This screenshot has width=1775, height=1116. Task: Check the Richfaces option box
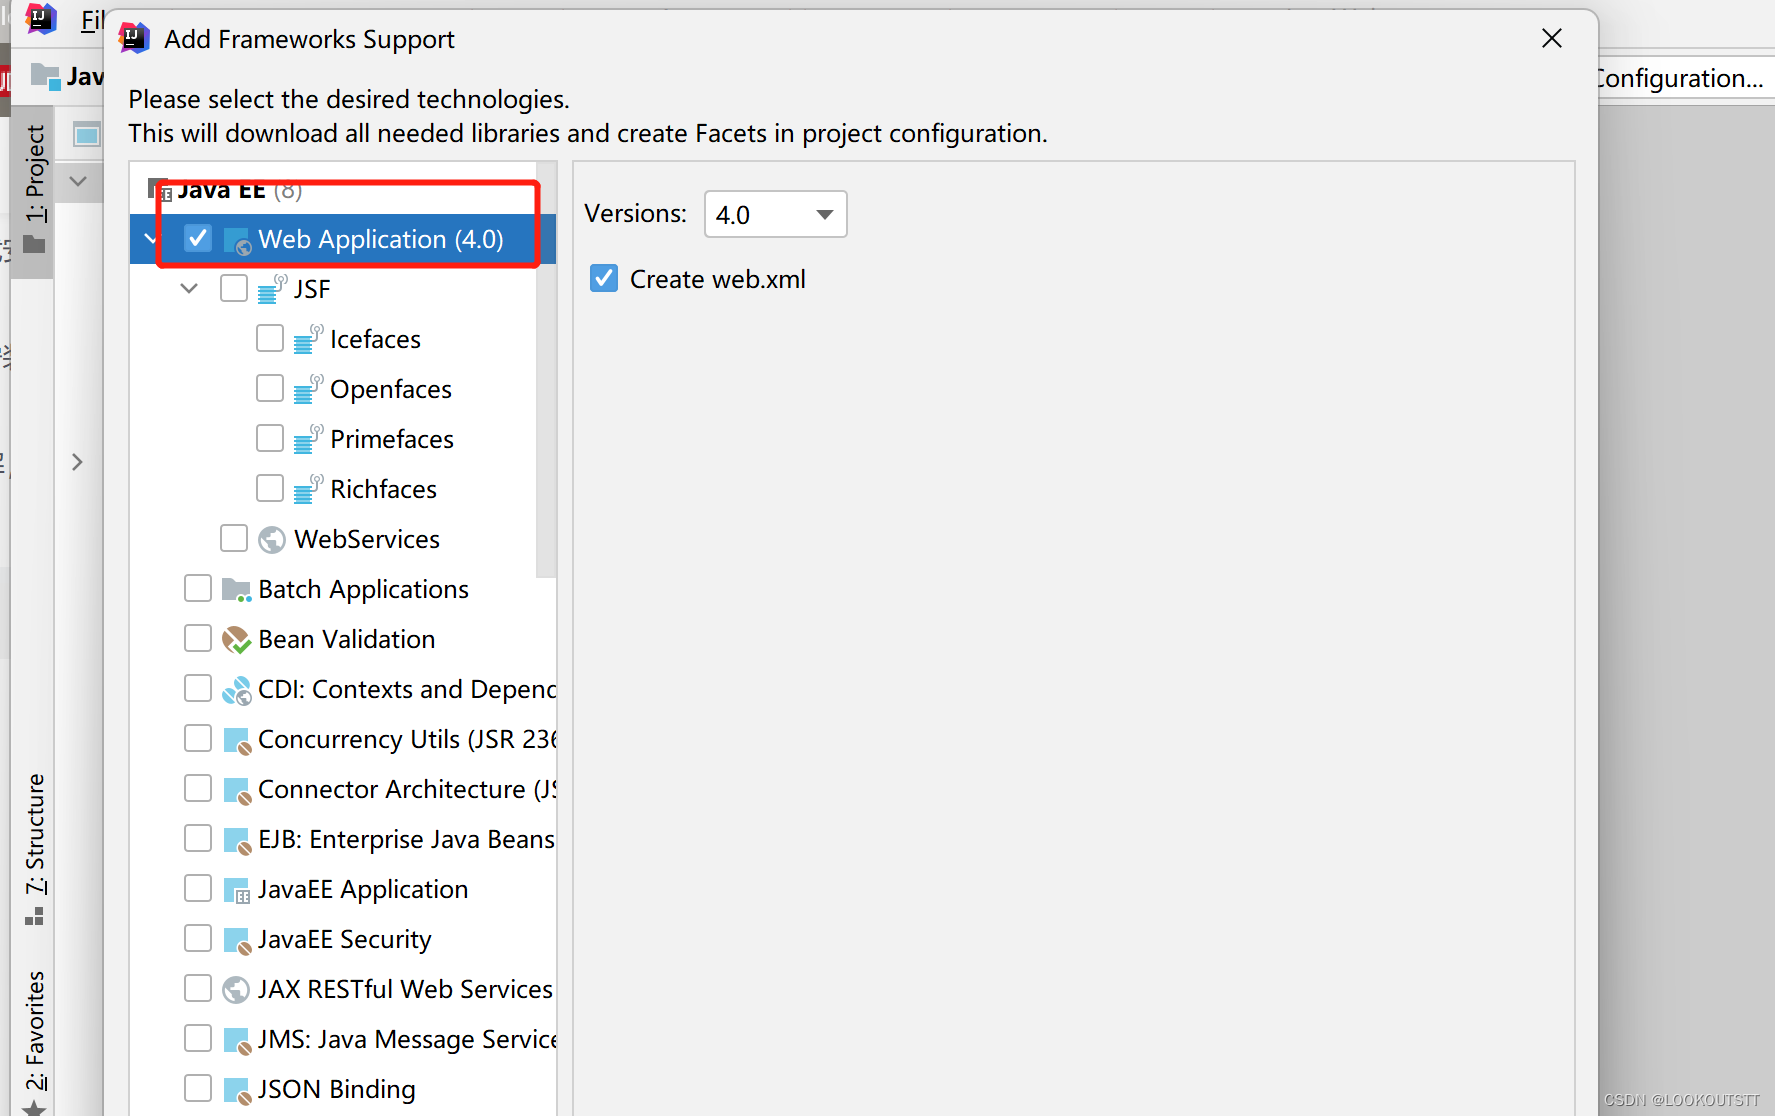[270, 488]
